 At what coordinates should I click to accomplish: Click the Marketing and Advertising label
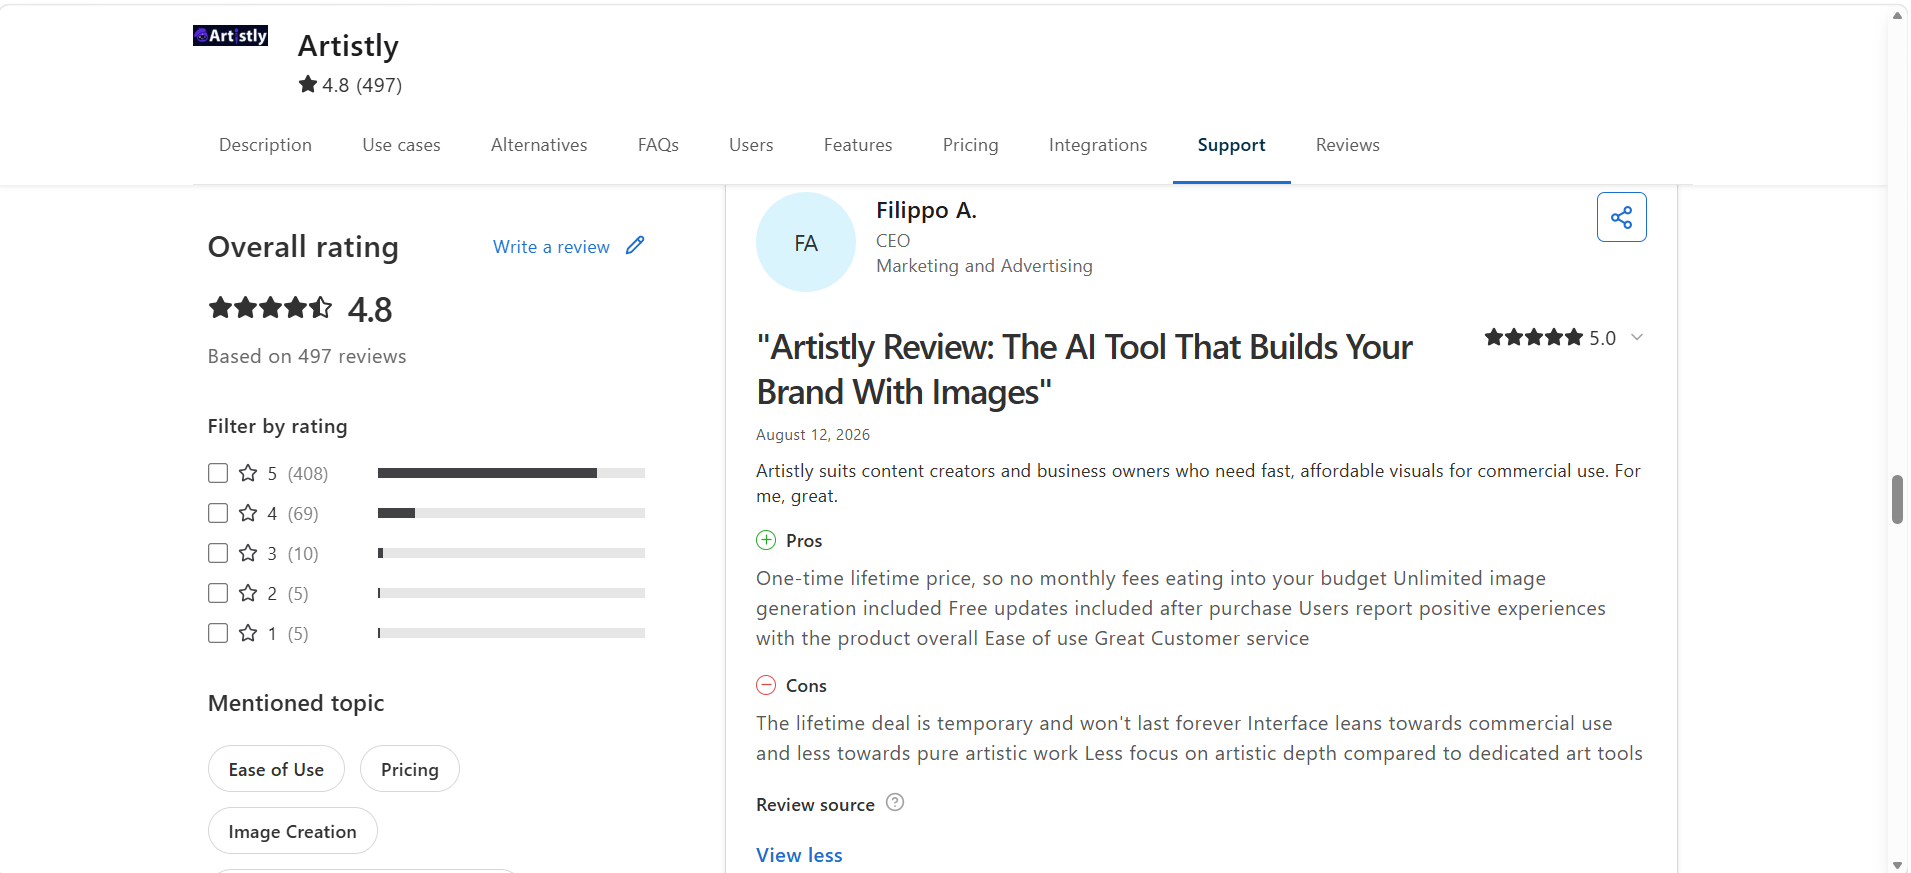point(984,266)
